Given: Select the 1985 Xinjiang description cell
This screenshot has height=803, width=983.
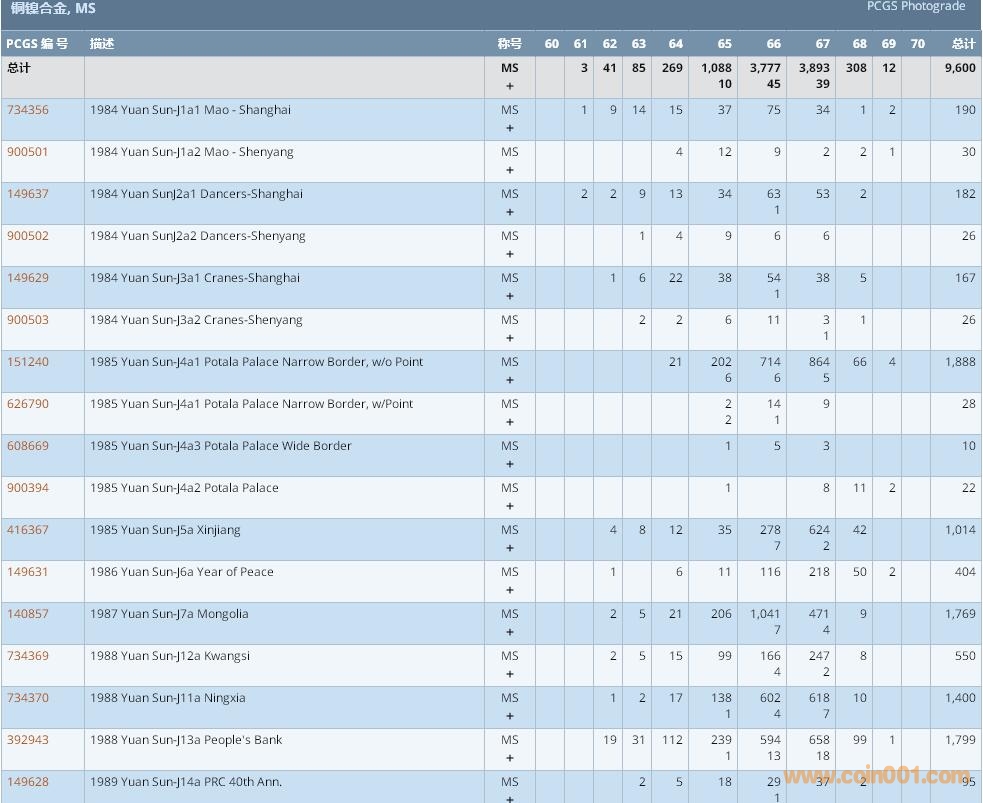Looking at the screenshot, I should point(165,530).
